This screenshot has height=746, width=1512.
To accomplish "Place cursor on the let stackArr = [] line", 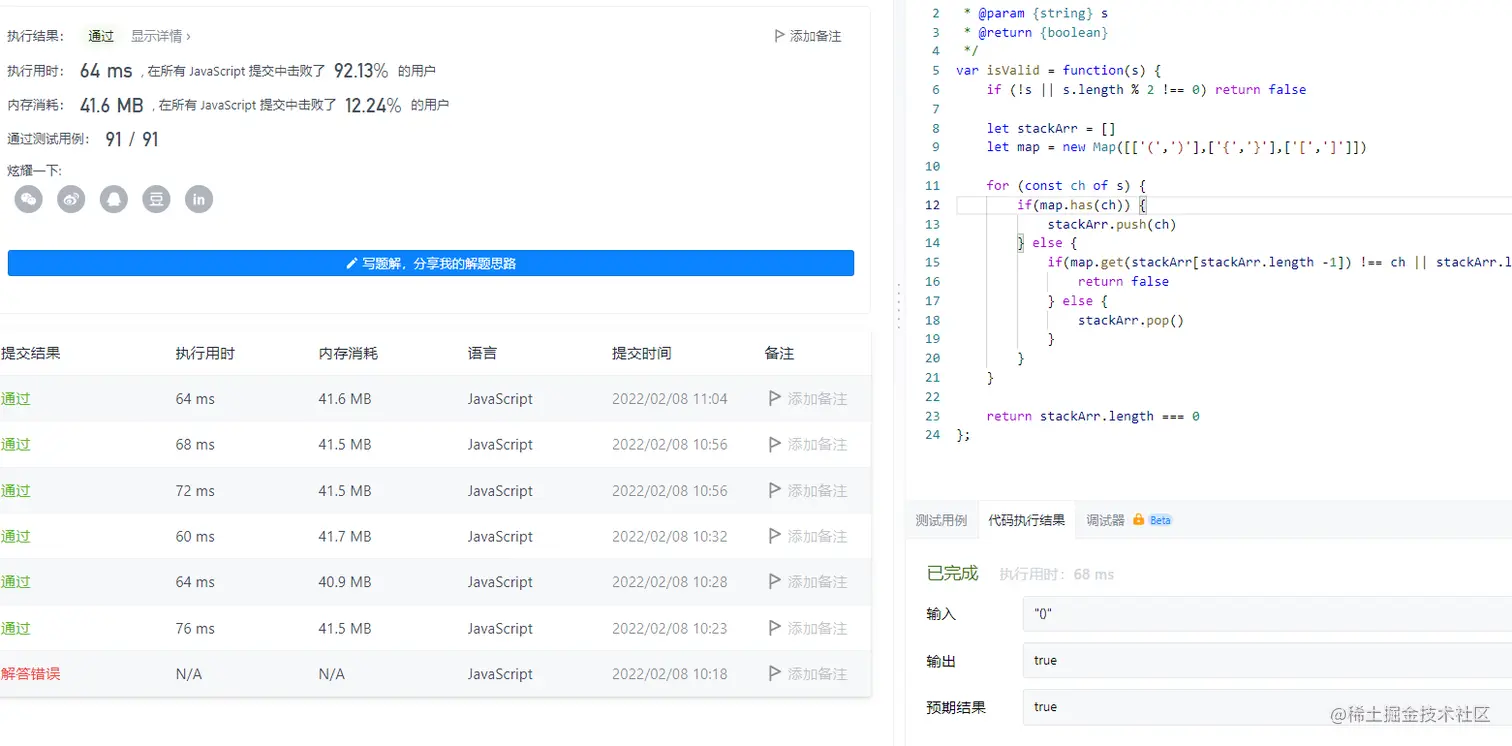I will point(1051,128).
